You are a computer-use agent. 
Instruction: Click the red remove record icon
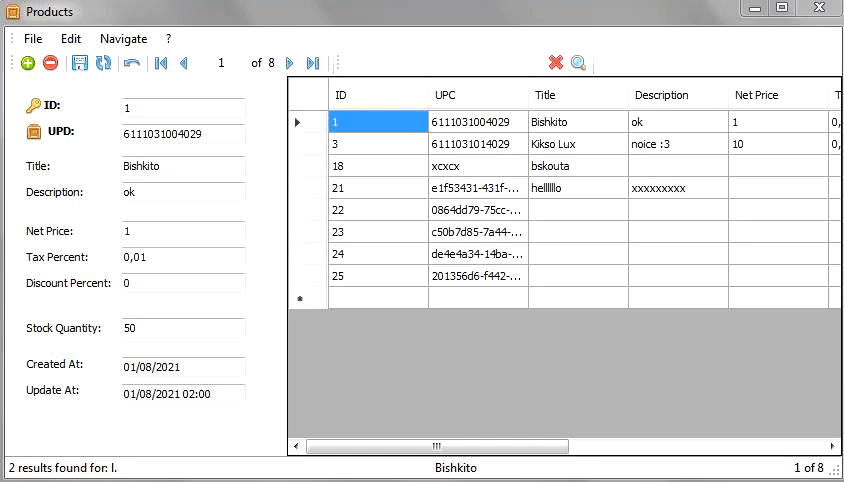coord(50,63)
